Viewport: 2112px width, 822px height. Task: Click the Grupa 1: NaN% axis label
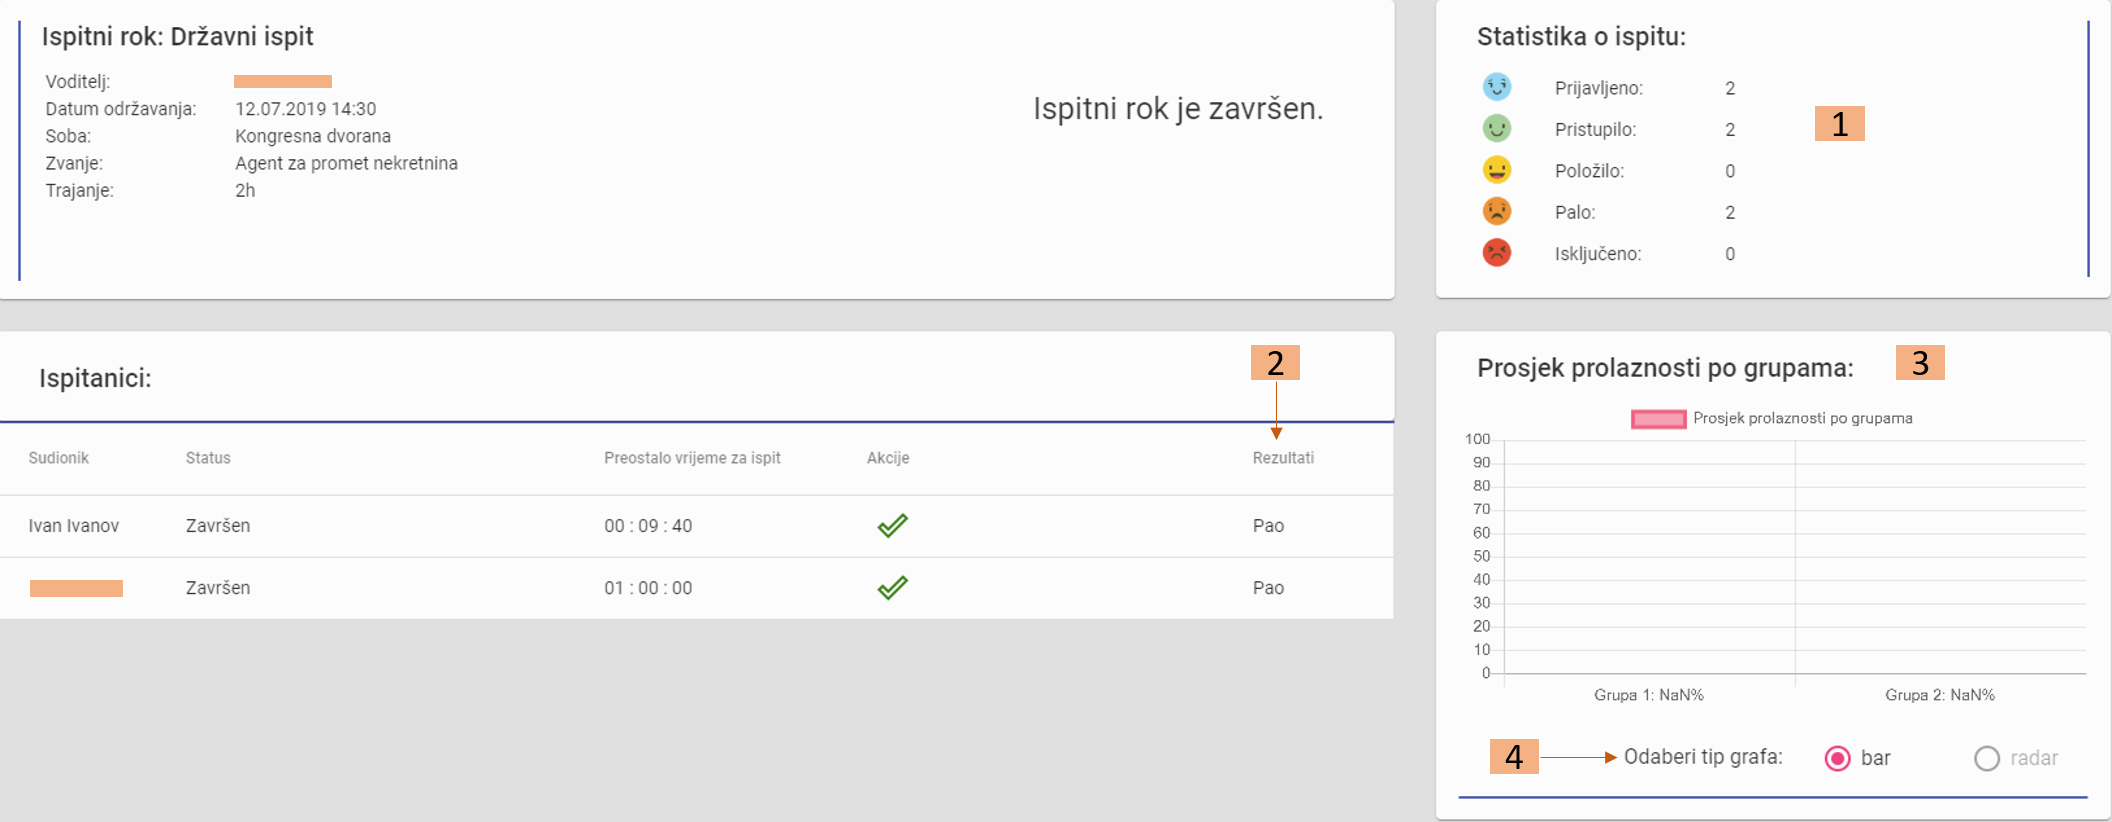[1648, 695]
